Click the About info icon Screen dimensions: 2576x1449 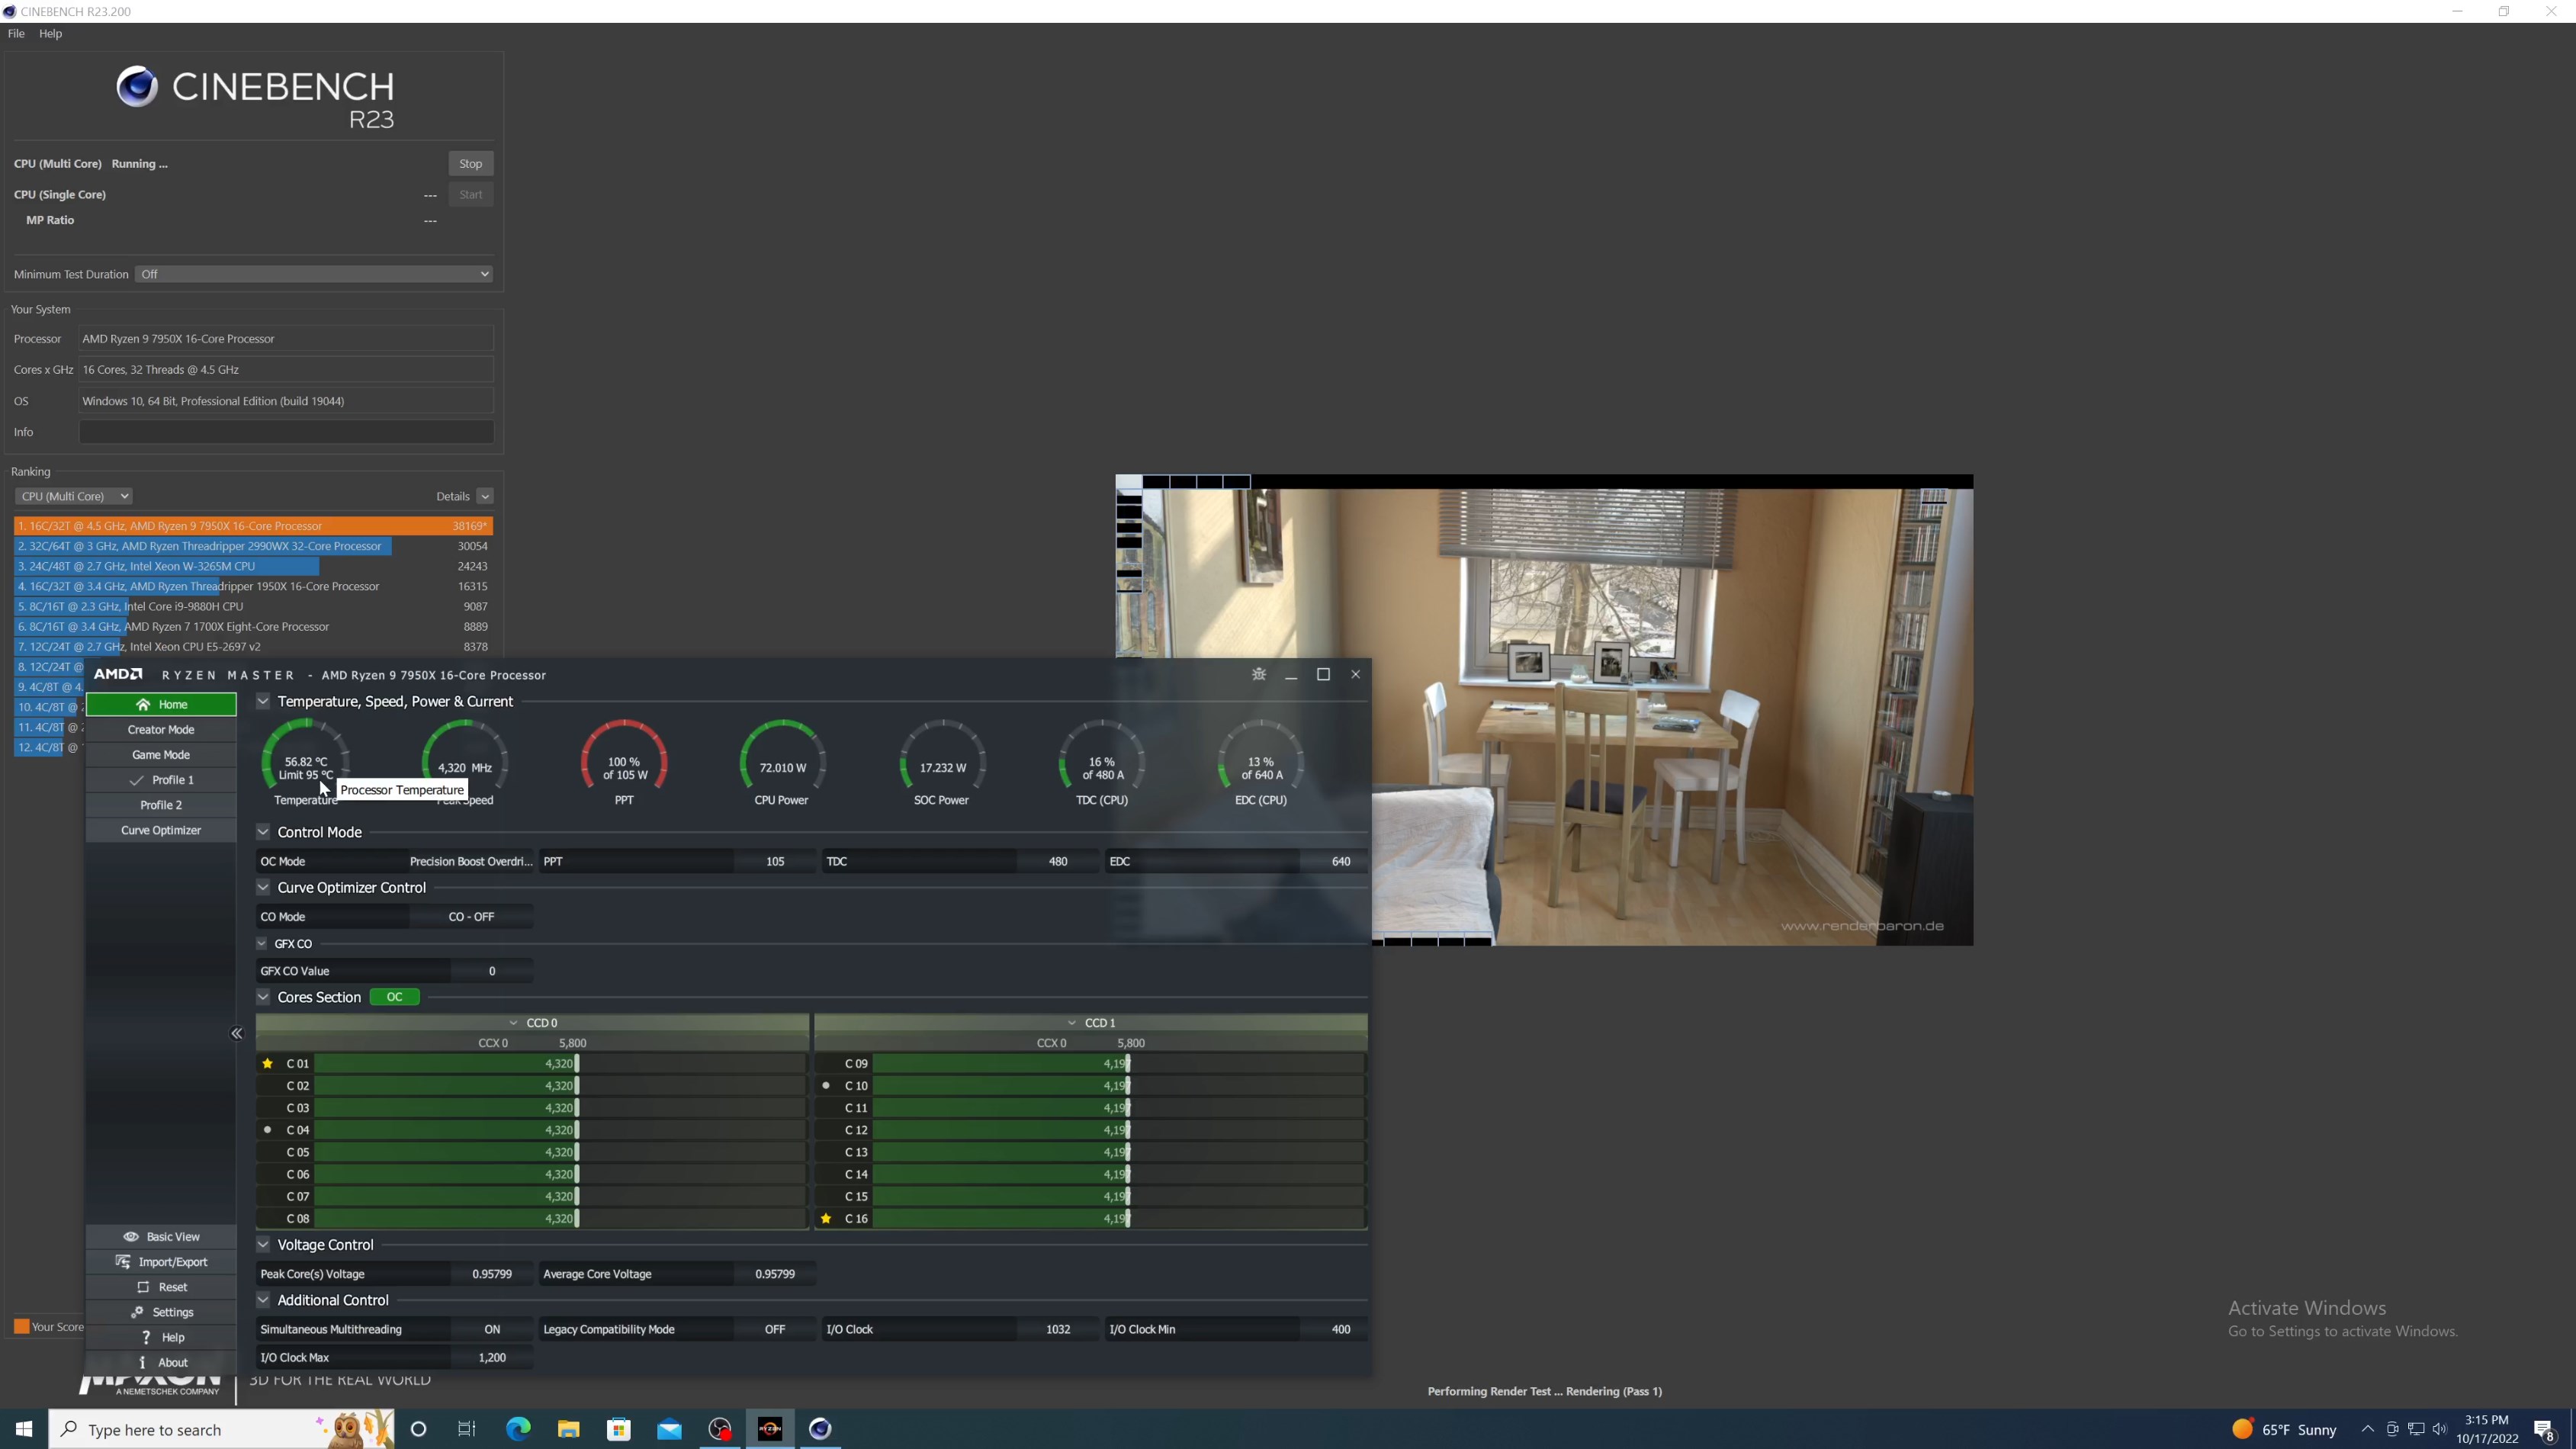(142, 1361)
